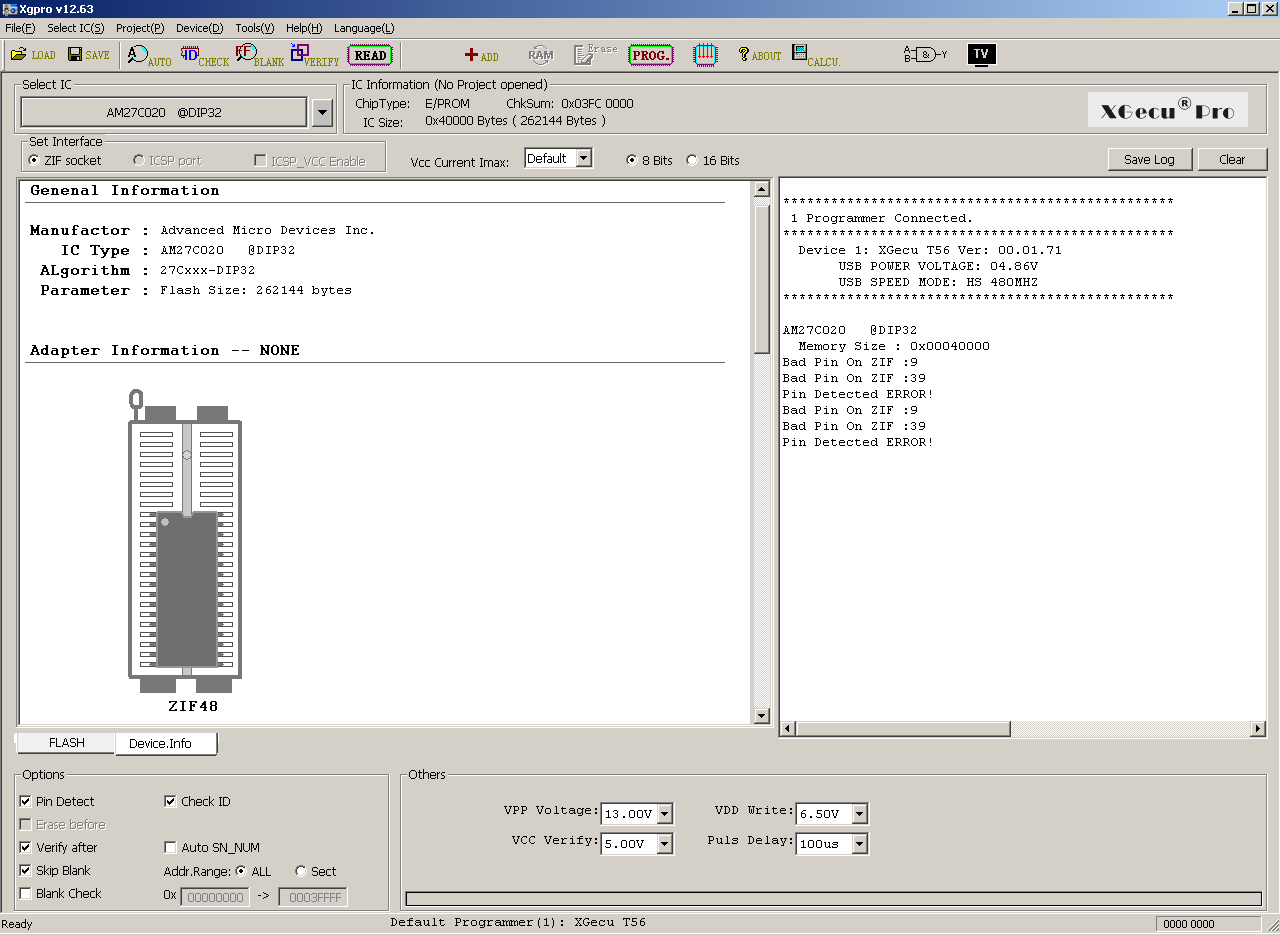Open the Vcc Current Imax dropdown

[584, 159]
